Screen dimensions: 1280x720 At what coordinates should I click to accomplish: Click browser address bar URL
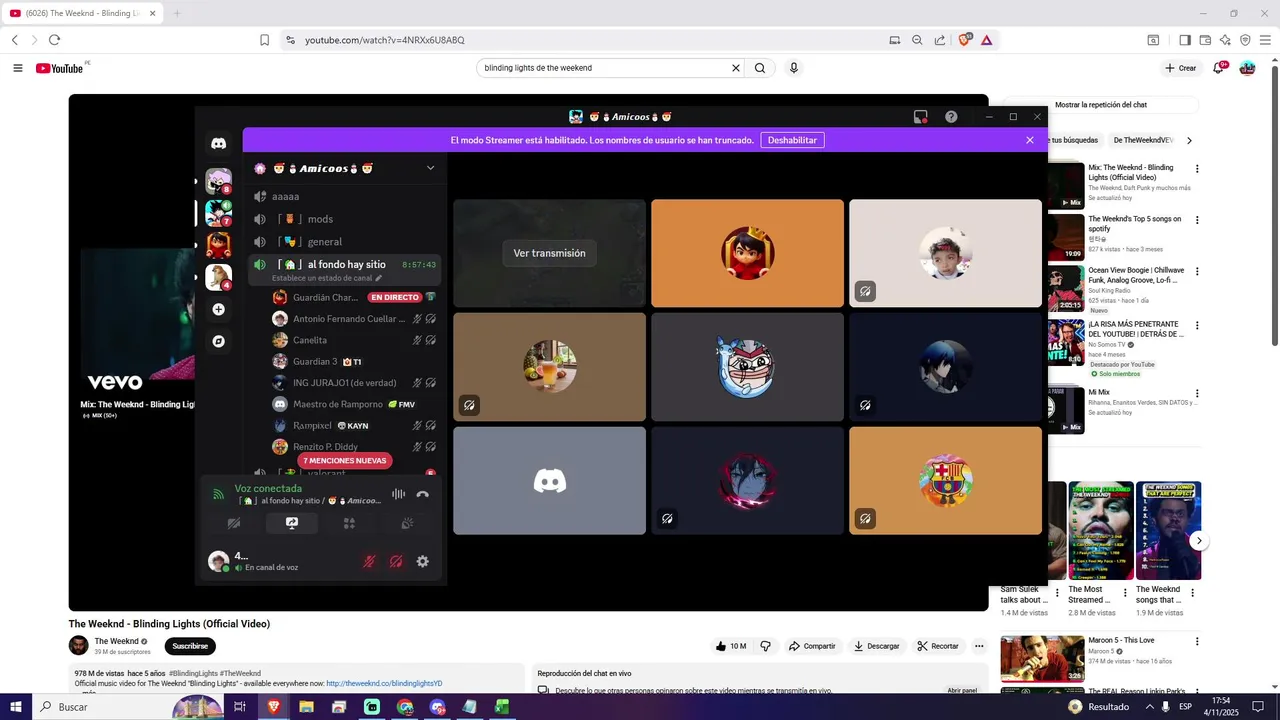384,40
